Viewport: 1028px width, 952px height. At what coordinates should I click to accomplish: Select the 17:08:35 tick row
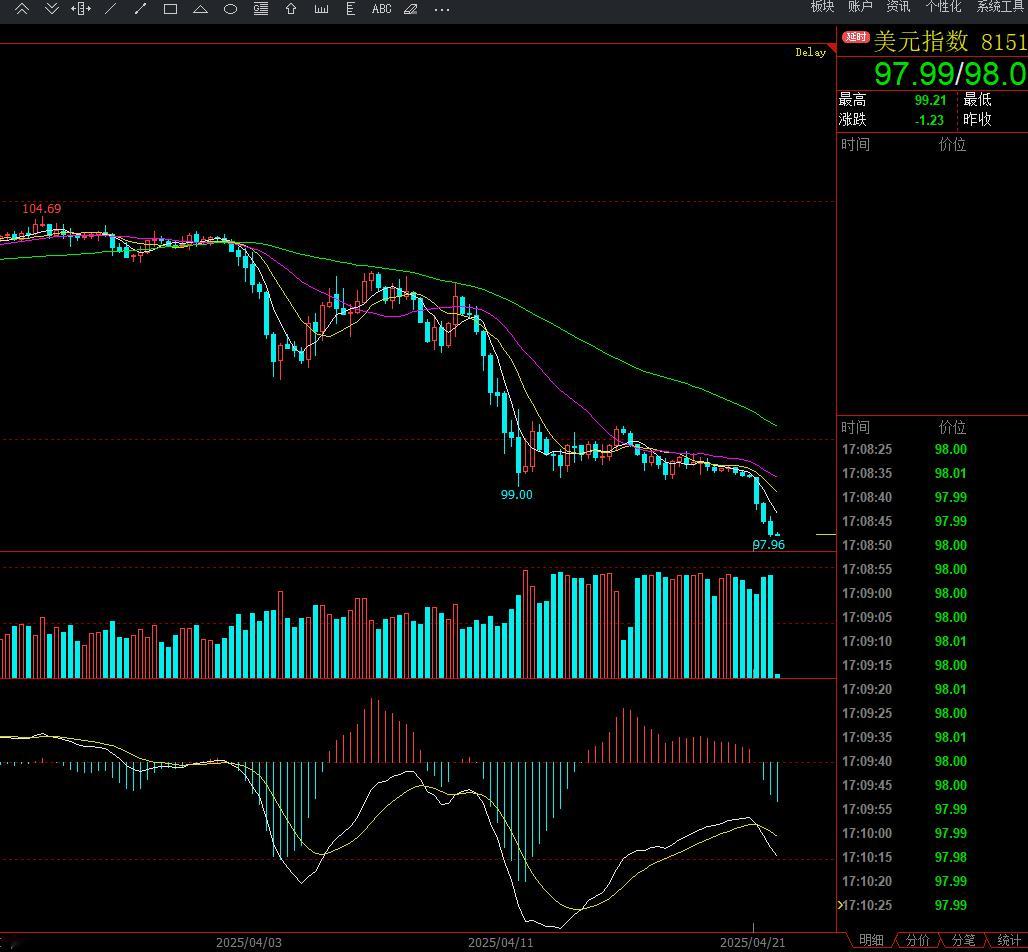(932, 473)
